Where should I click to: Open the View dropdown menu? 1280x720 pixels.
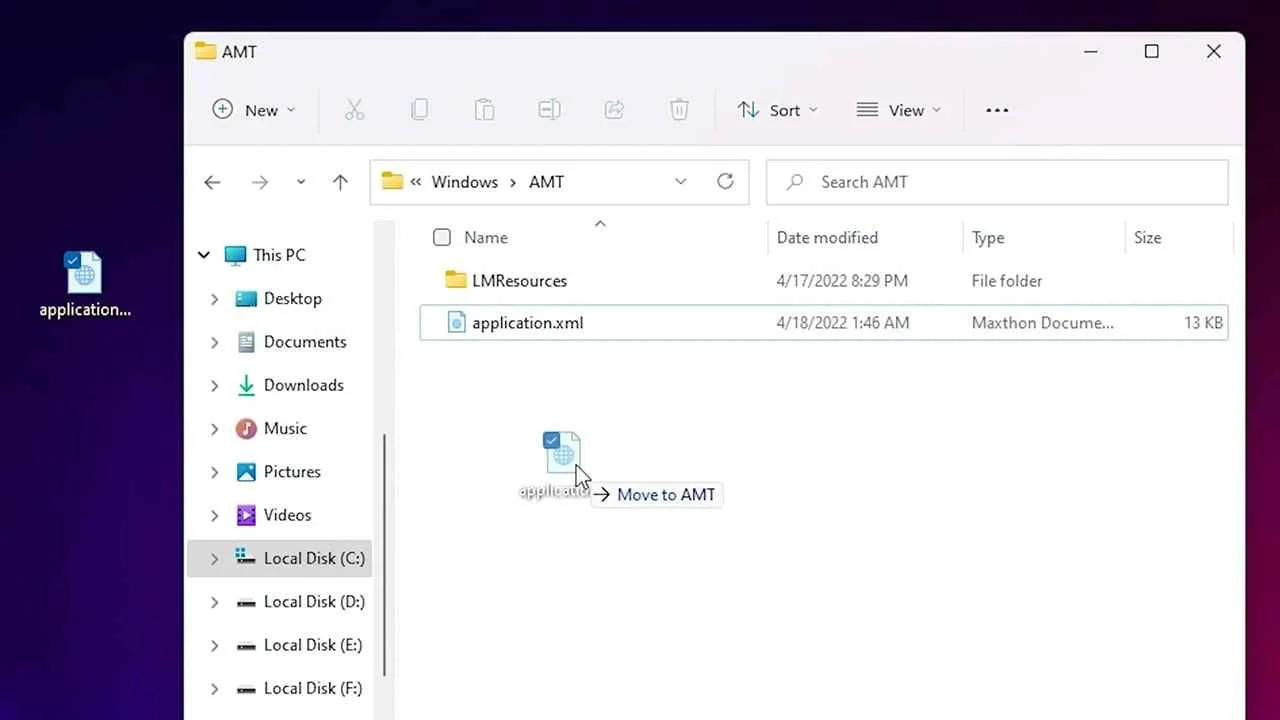point(899,110)
